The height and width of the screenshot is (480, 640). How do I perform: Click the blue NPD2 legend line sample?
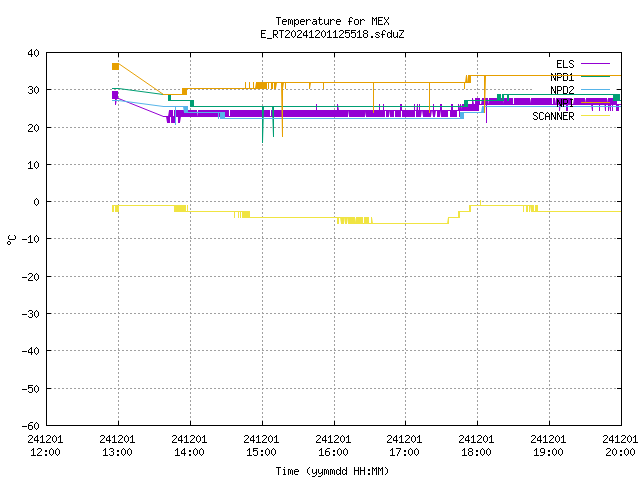(595, 89)
